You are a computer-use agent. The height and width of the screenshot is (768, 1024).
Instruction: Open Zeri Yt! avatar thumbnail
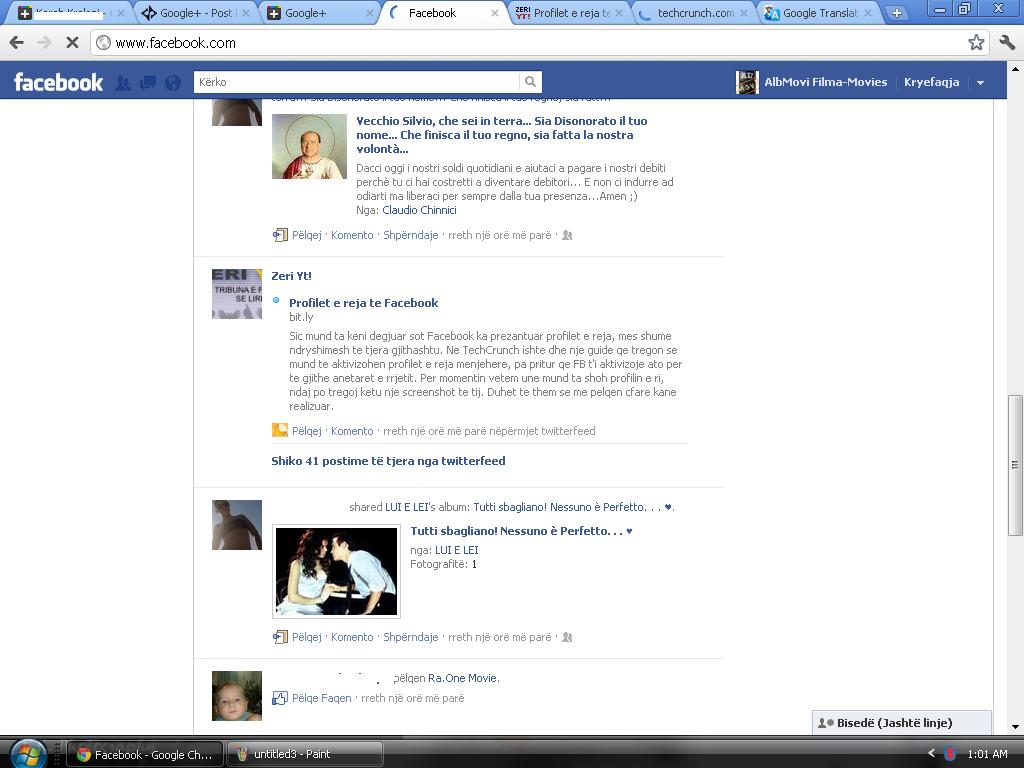237,294
